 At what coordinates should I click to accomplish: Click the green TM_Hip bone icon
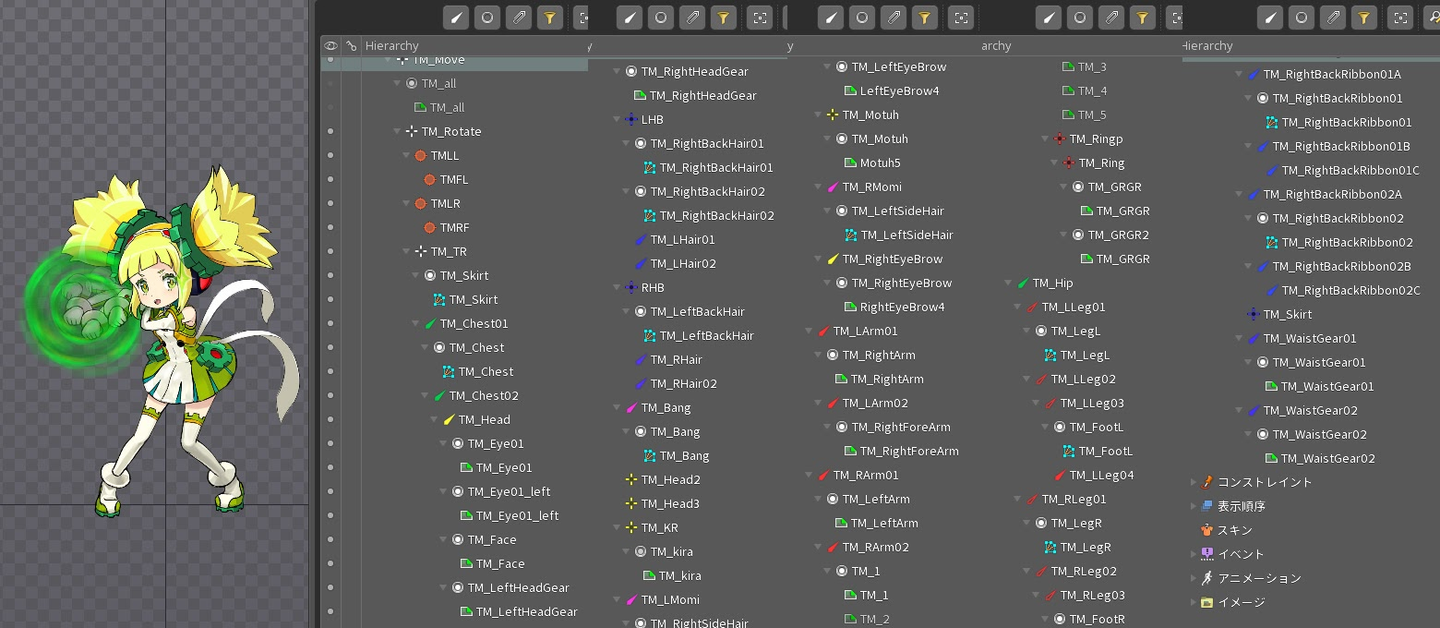coord(1022,283)
